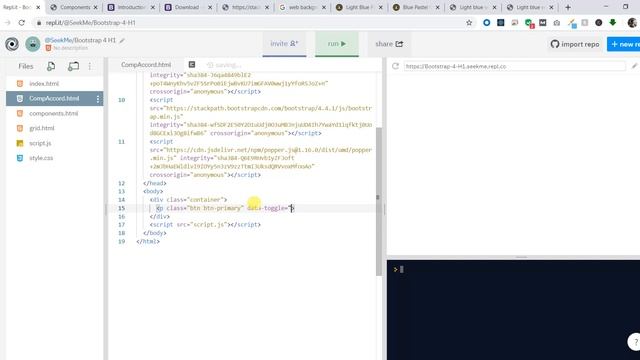This screenshot has width=640, height=360.
Task: Toggle editor layout icon beside file tab
Action: click(x=191, y=64)
